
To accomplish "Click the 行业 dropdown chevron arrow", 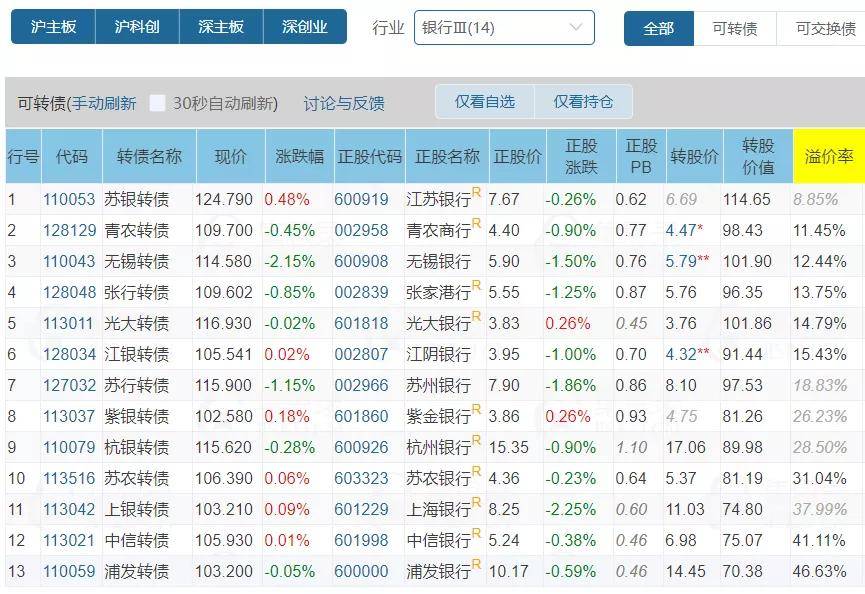I will tap(575, 27).
